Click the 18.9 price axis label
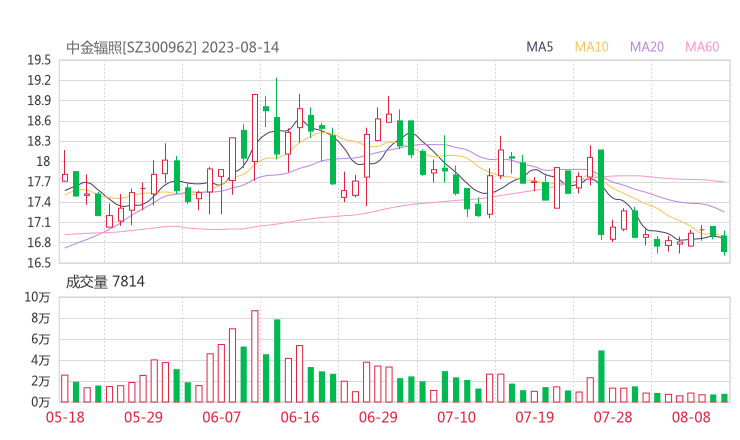Image resolution: width=740 pixels, height=440 pixels. (x=39, y=101)
